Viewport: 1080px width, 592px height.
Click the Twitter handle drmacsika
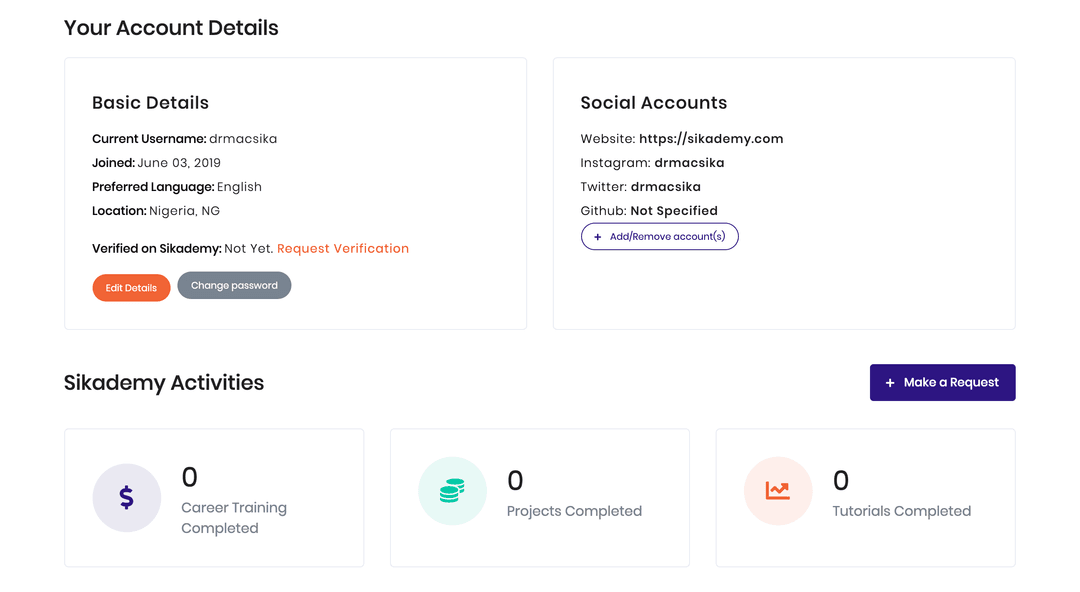(x=665, y=187)
